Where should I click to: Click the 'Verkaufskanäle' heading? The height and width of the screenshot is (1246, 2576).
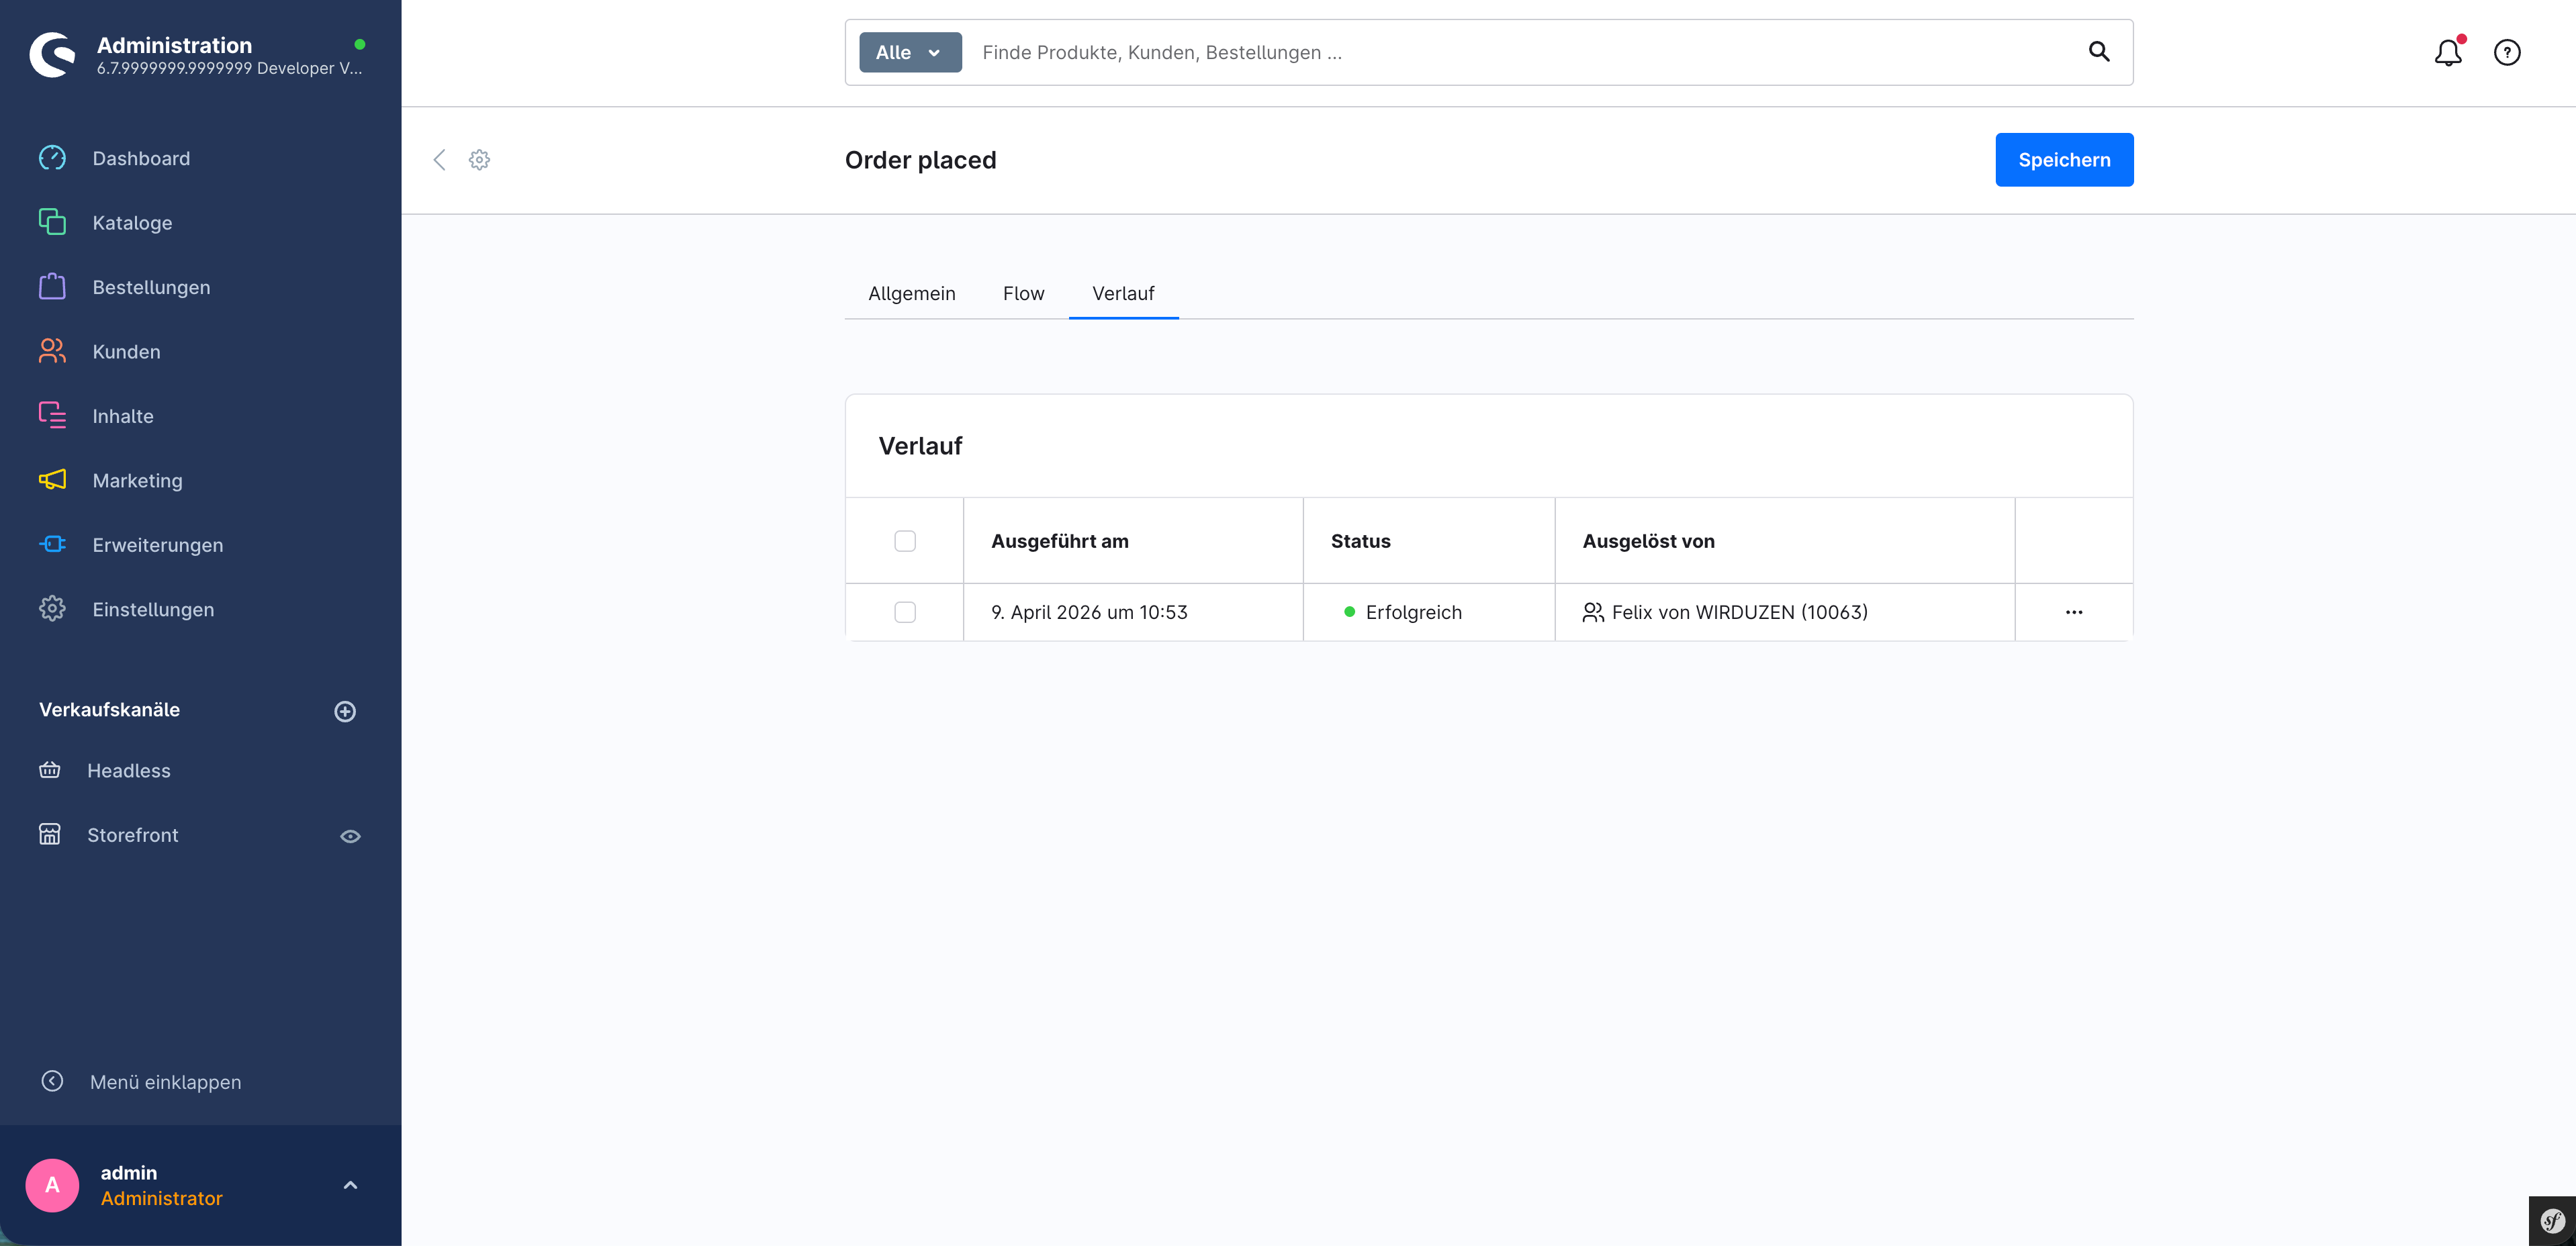click(x=109, y=709)
